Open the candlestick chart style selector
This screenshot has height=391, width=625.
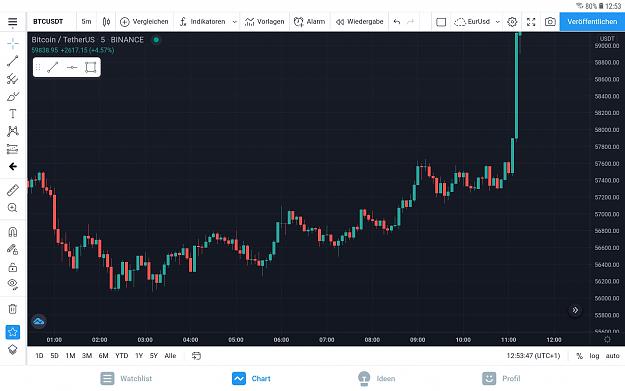point(106,22)
